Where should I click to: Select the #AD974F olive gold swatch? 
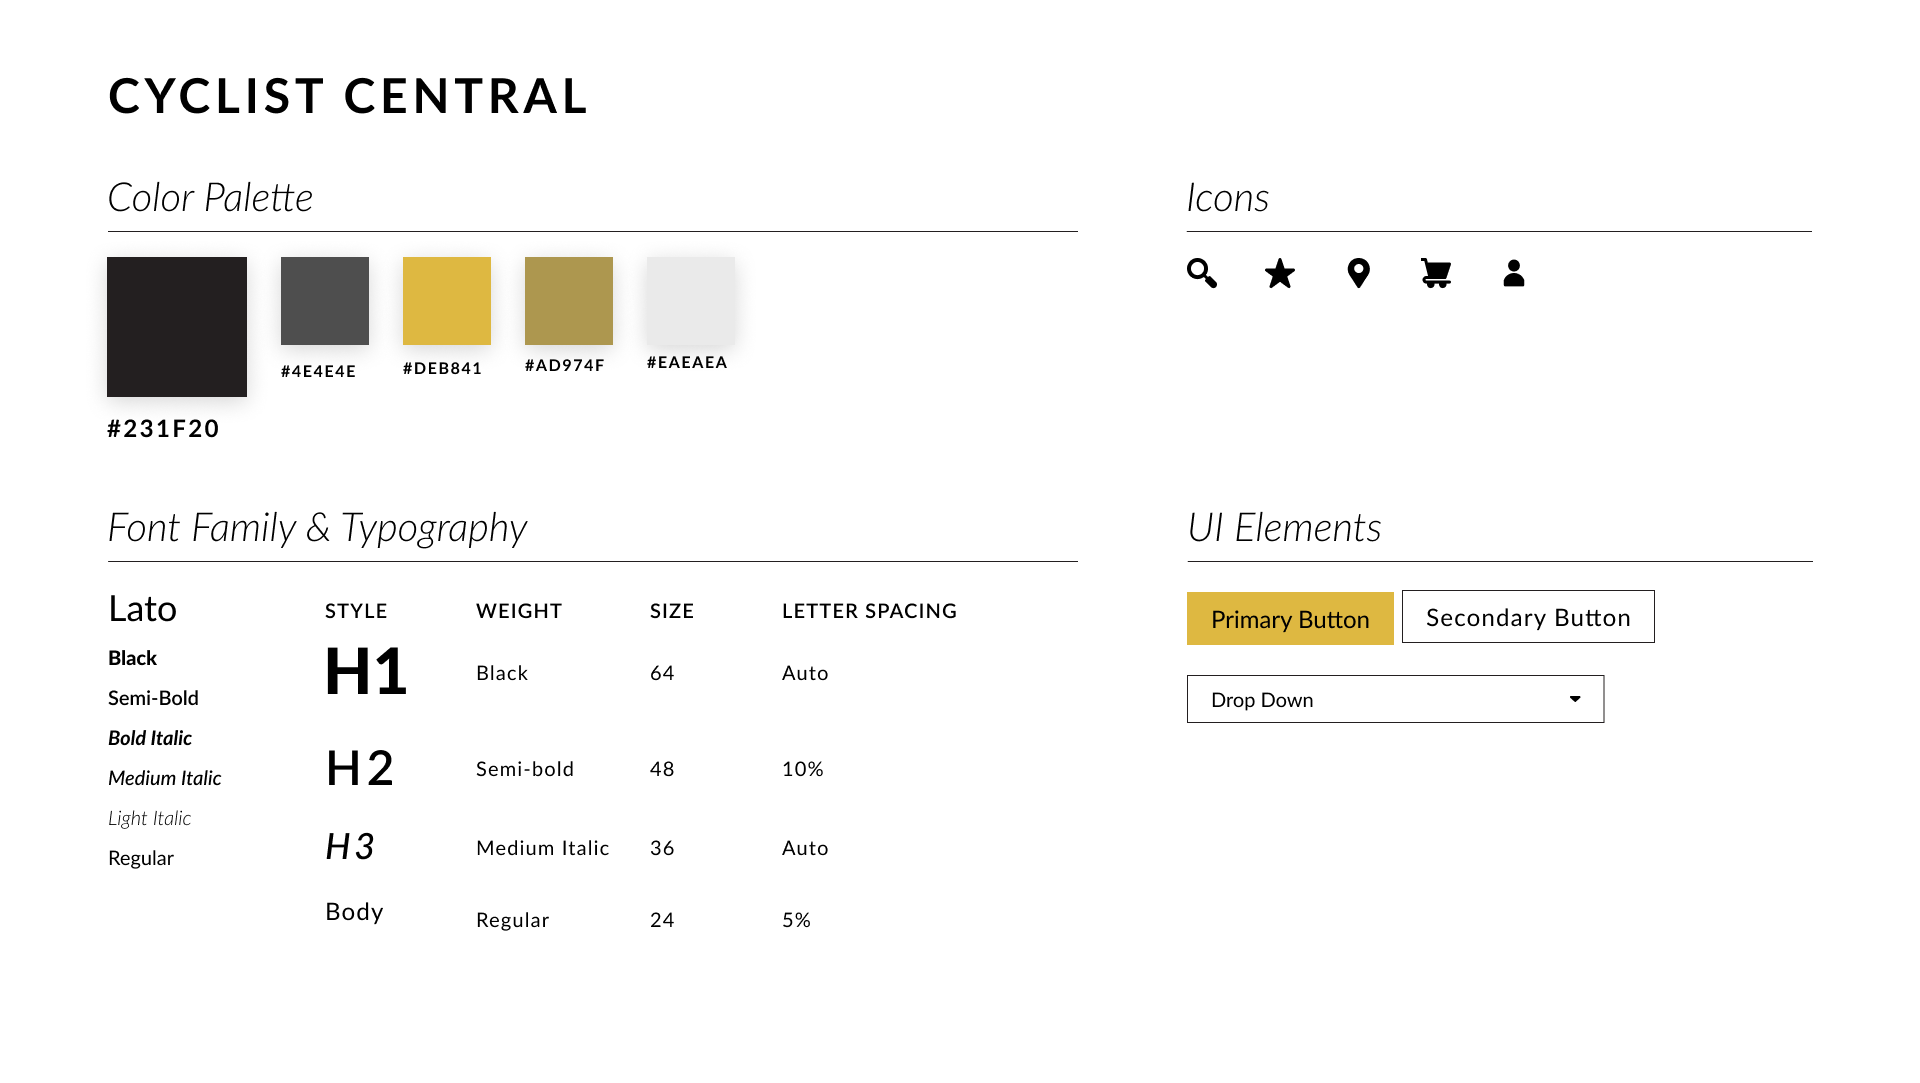(x=568, y=301)
